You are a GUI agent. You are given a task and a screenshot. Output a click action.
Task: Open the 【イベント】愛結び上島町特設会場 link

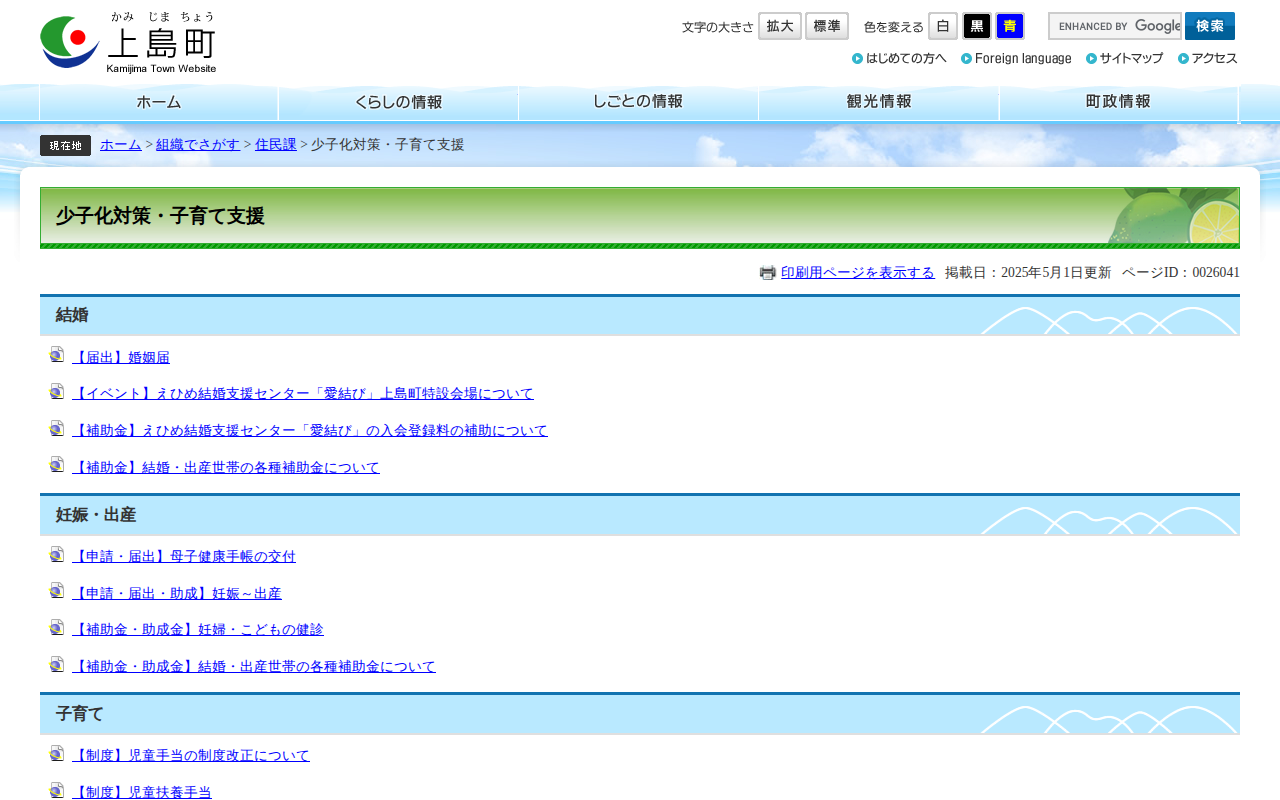click(303, 394)
